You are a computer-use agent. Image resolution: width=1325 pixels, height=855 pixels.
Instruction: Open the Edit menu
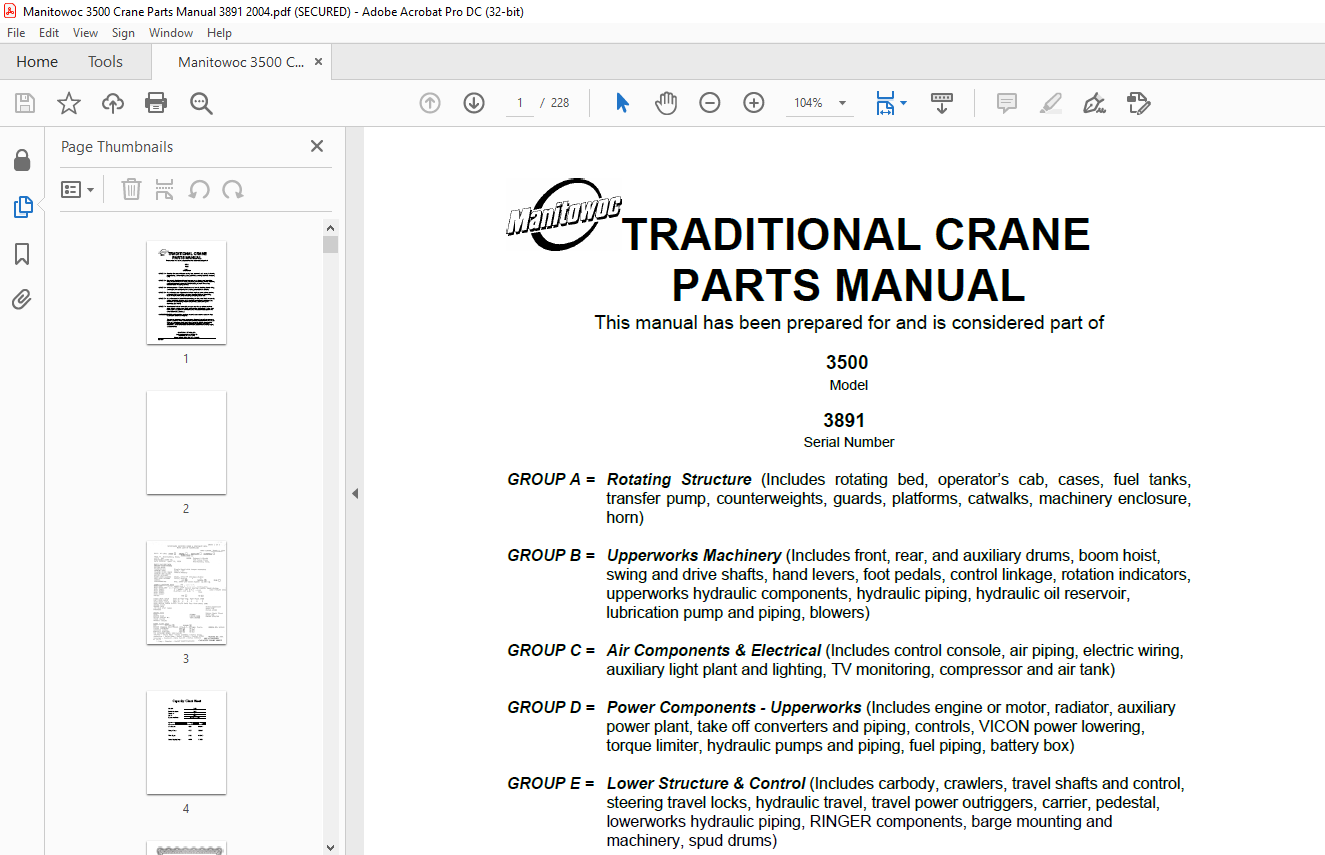[49, 33]
